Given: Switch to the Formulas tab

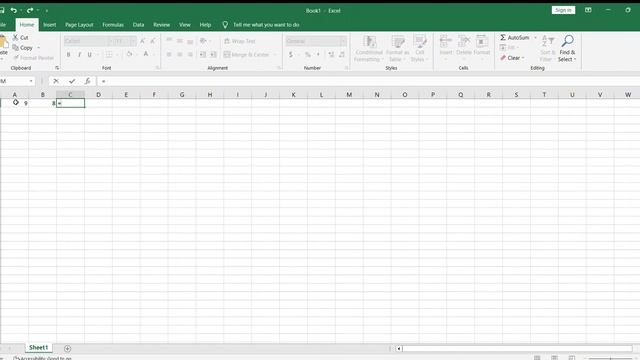Looking at the screenshot, I should point(113,25).
